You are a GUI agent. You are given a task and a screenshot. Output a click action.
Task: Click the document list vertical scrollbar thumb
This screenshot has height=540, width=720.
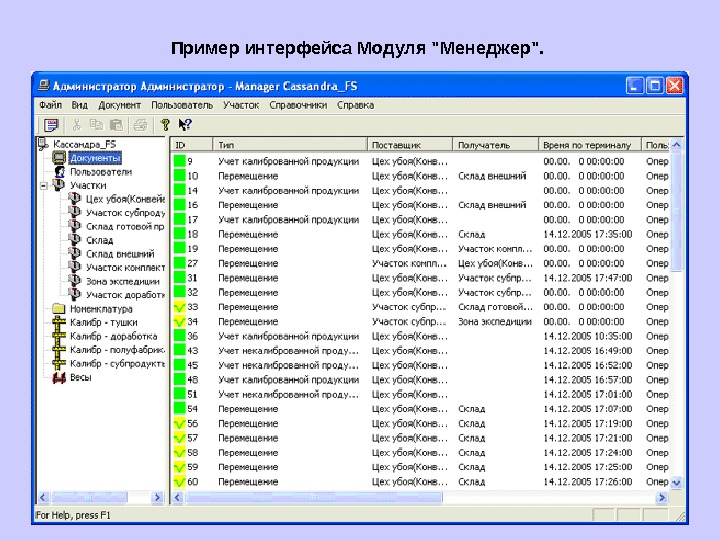point(676,211)
